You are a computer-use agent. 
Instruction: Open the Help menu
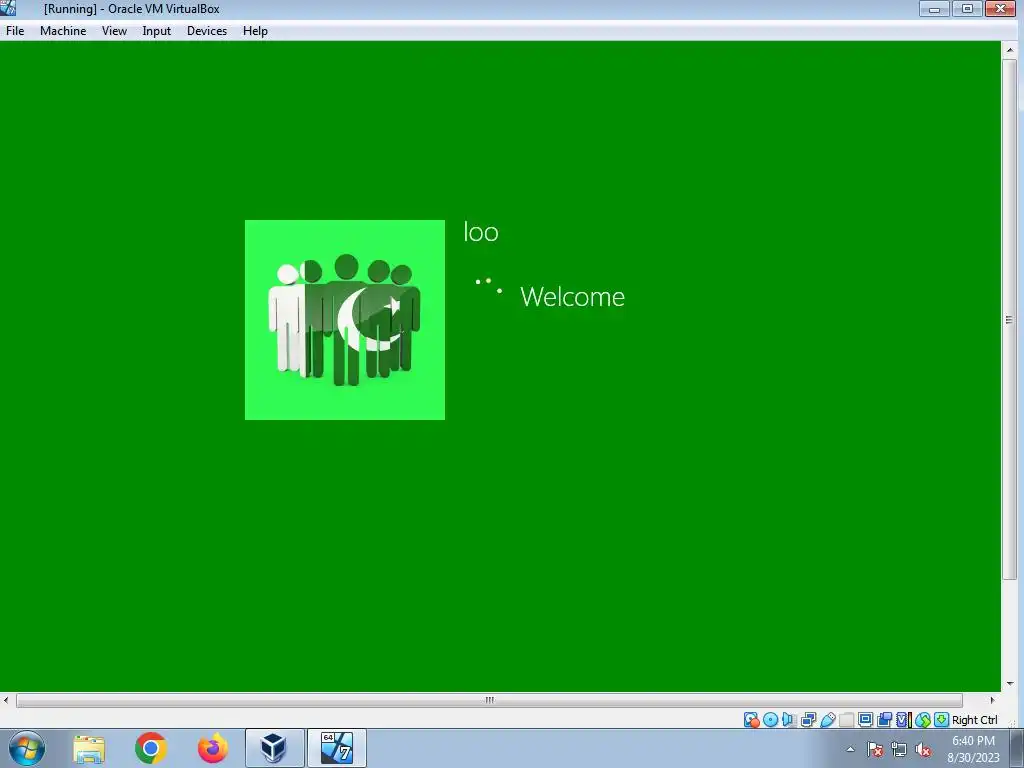[255, 31]
